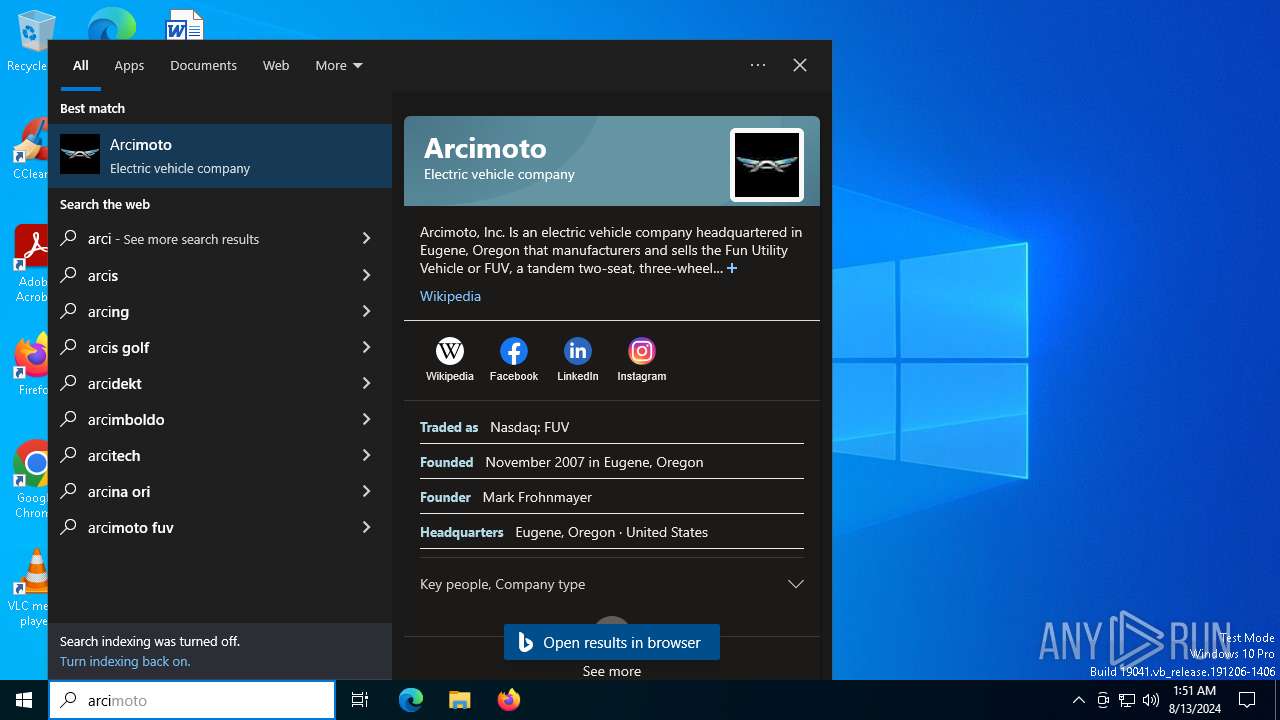Open Arcimoto's Facebook page icon
This screenshot has width=1280, height=720.
[x=514, y=351]
